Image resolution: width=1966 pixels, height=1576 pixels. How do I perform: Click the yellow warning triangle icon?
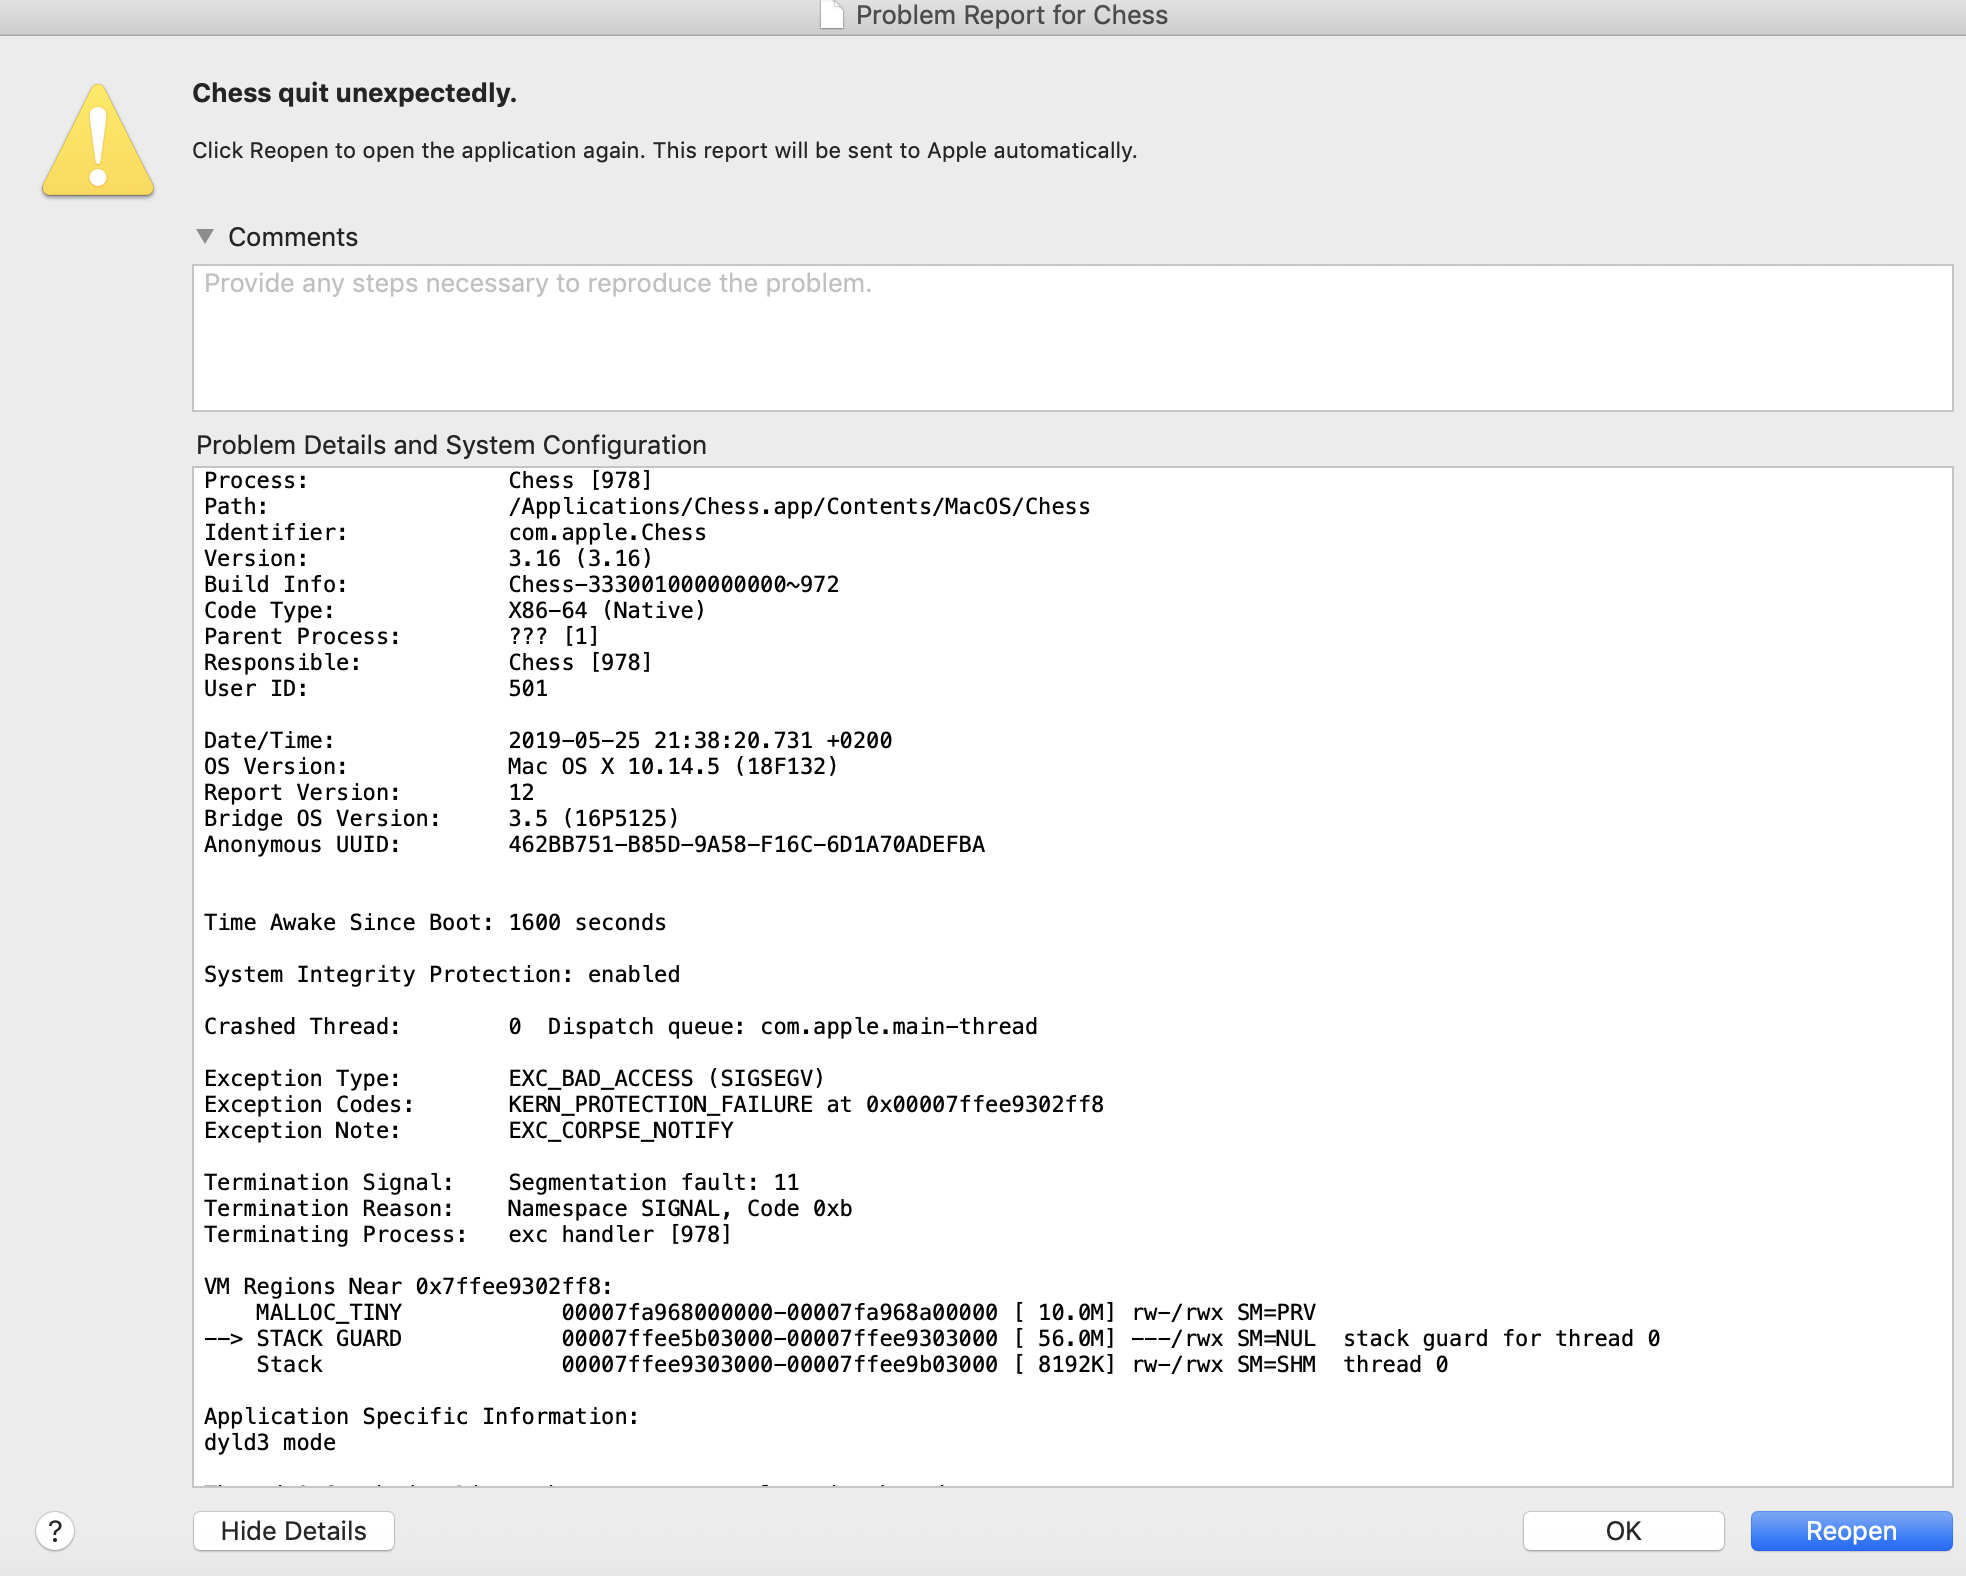coord(98,142)
